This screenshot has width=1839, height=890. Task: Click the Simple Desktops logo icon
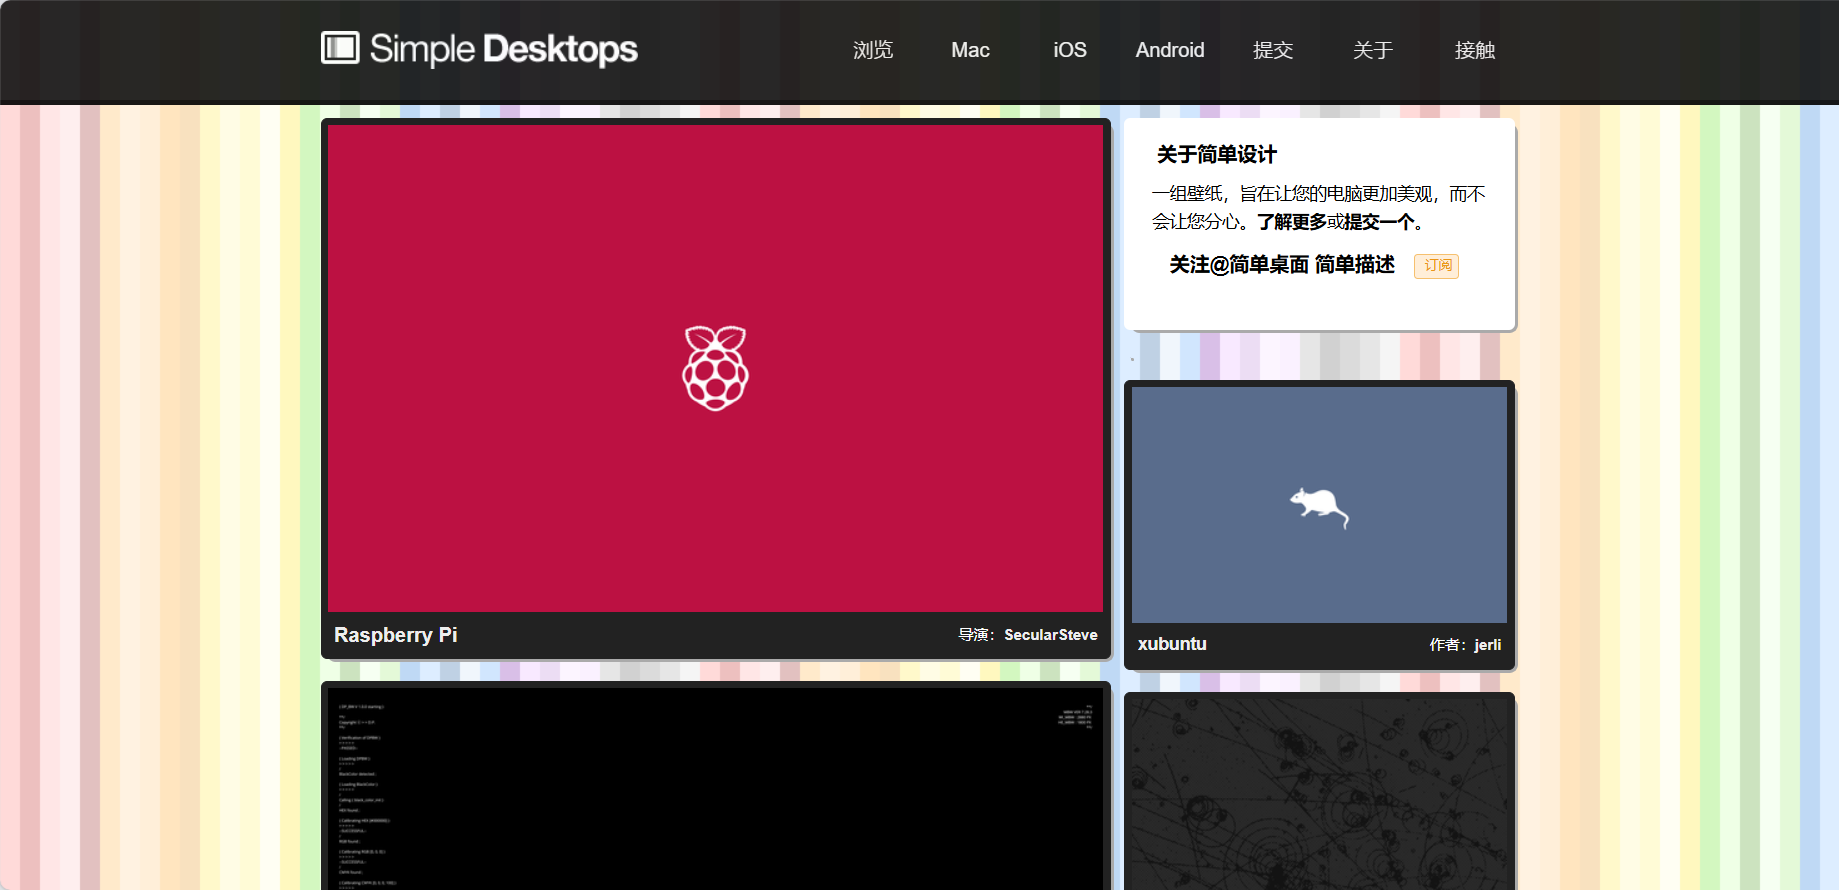340,47
